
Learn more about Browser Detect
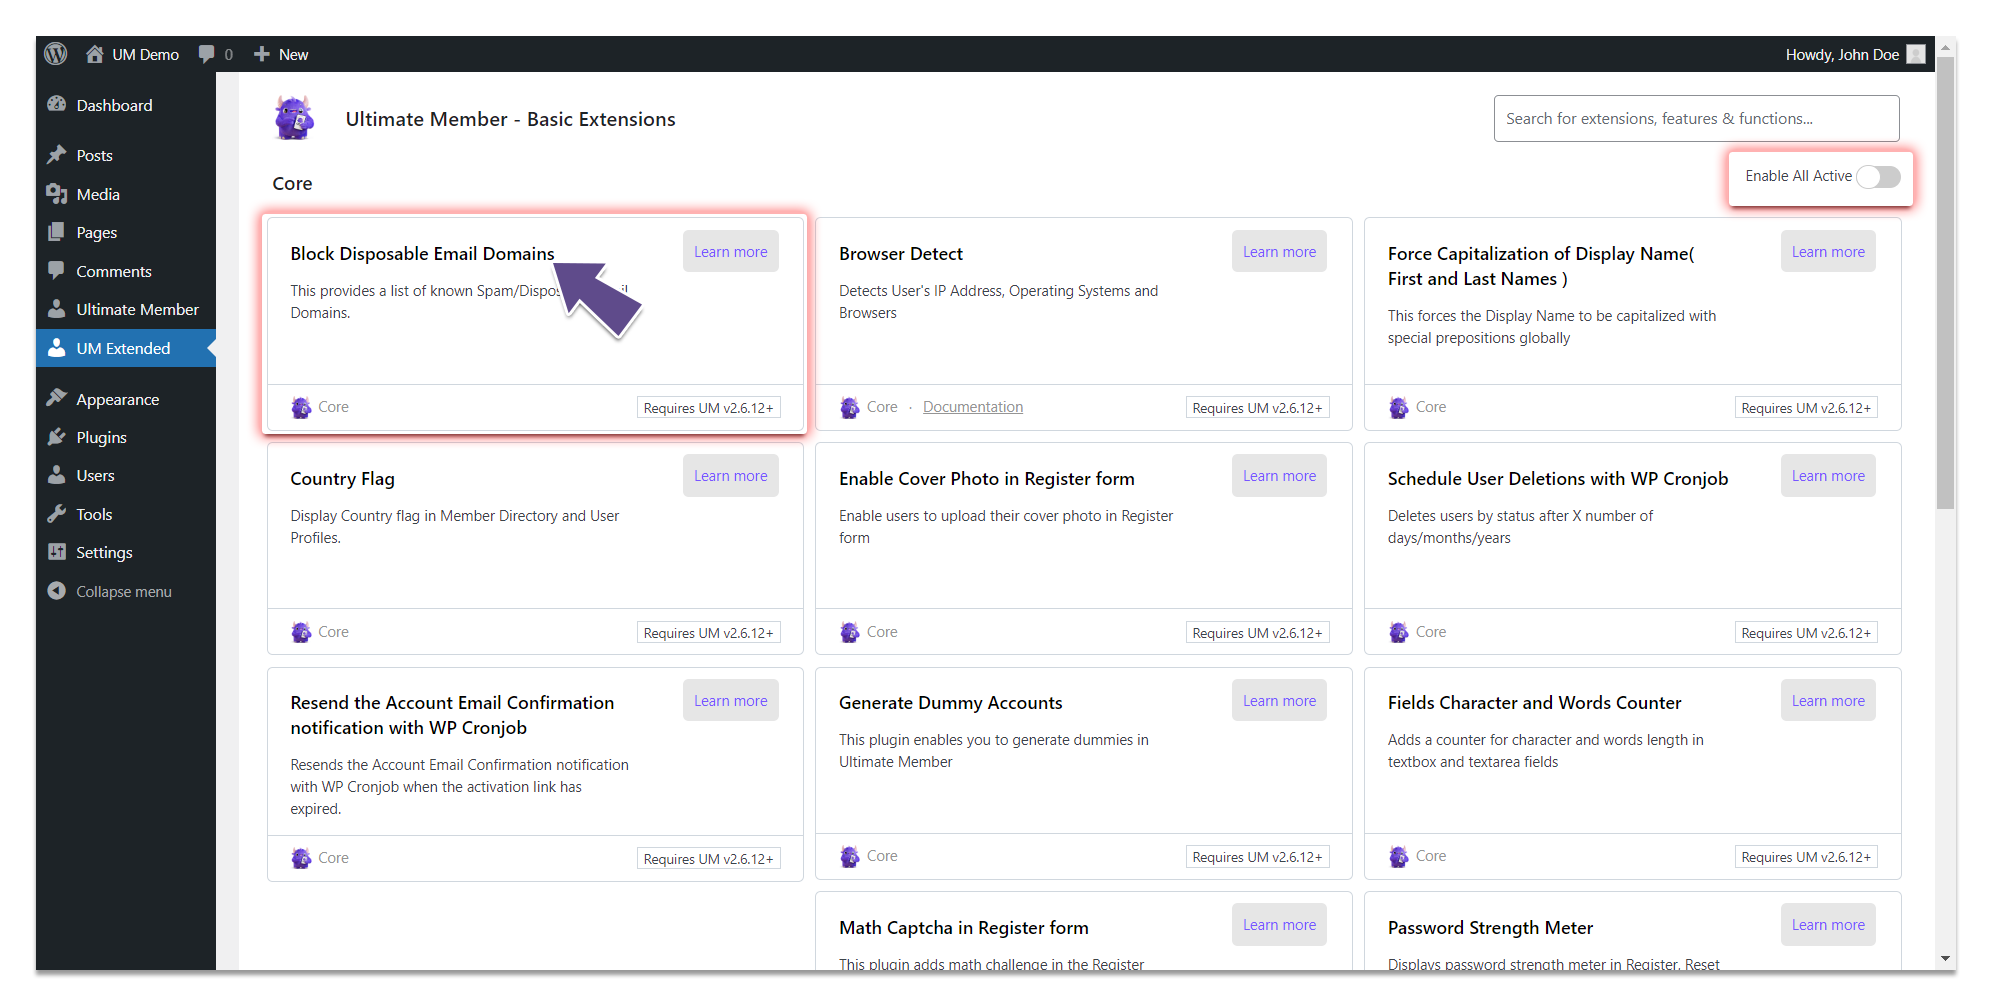click(x=1279, y=252)
